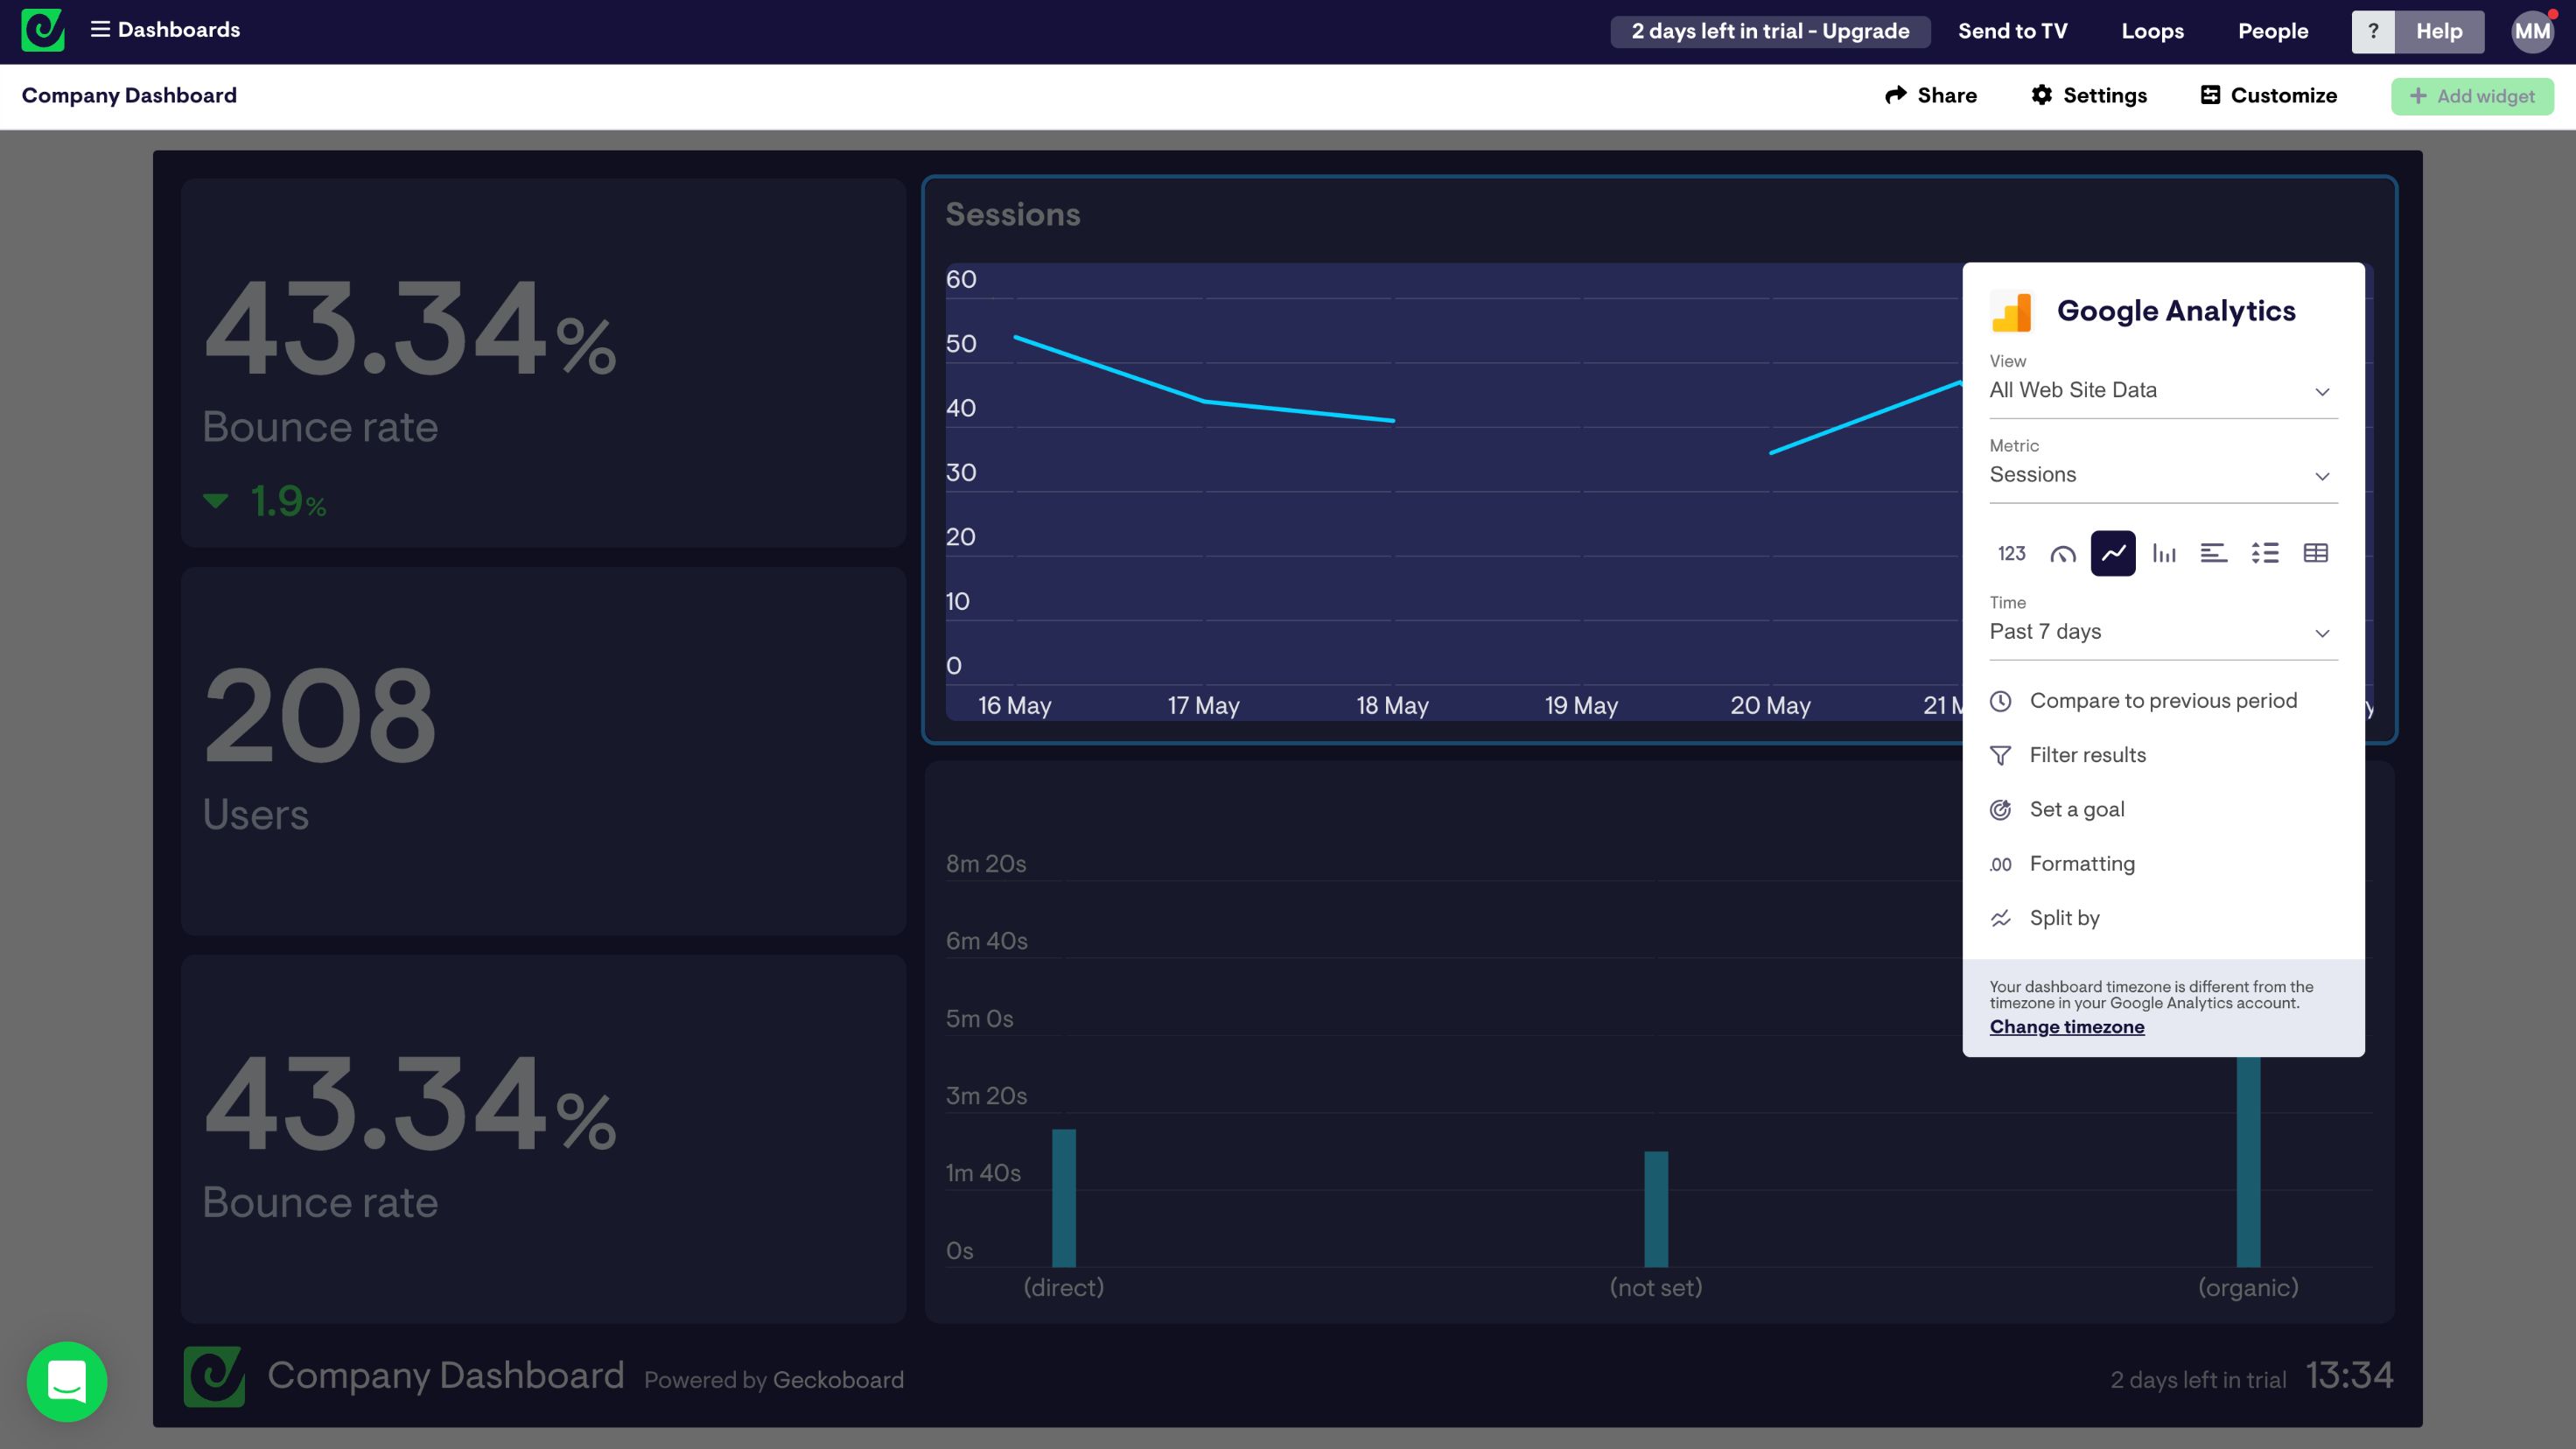
Task: Click the Add widget button
Action: pos(2472,96)
